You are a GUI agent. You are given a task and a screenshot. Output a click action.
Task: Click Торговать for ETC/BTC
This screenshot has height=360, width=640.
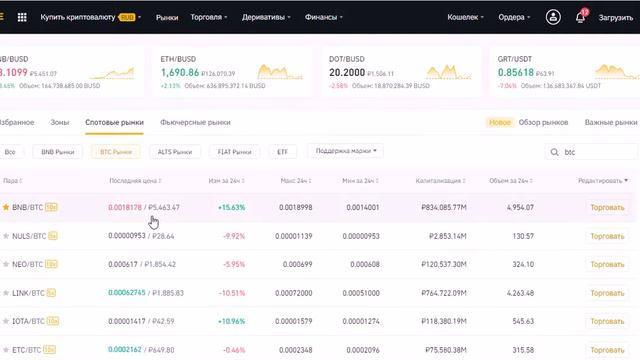click(607, 350)
